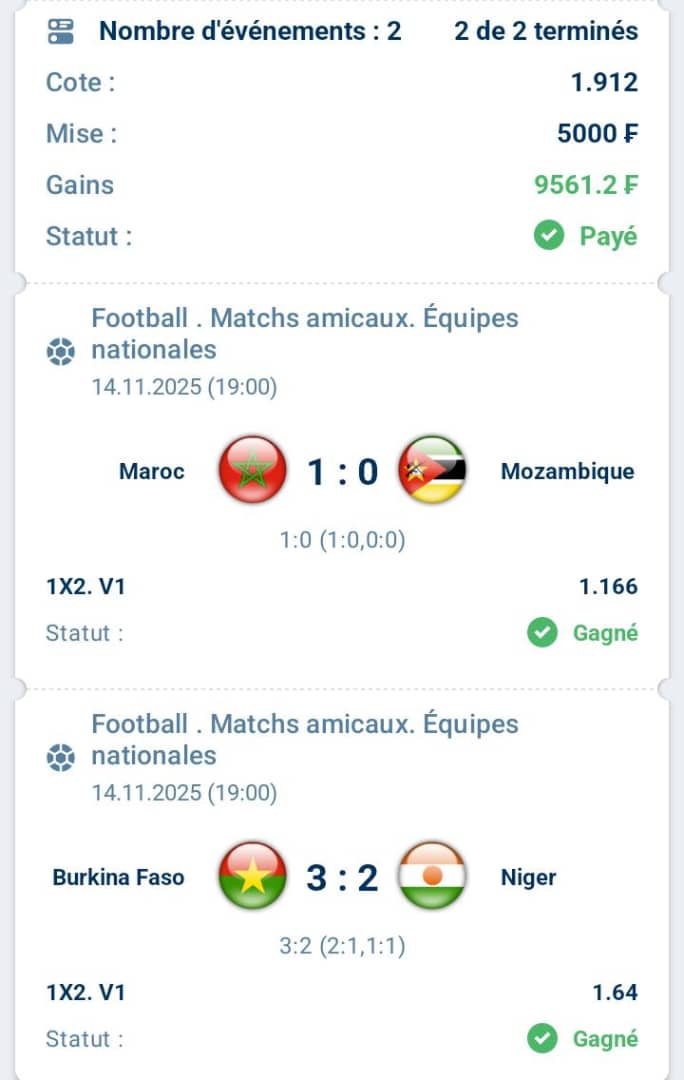Click the Mozambique flag icon
This screenshot has width=684, height=1080.
431,470
